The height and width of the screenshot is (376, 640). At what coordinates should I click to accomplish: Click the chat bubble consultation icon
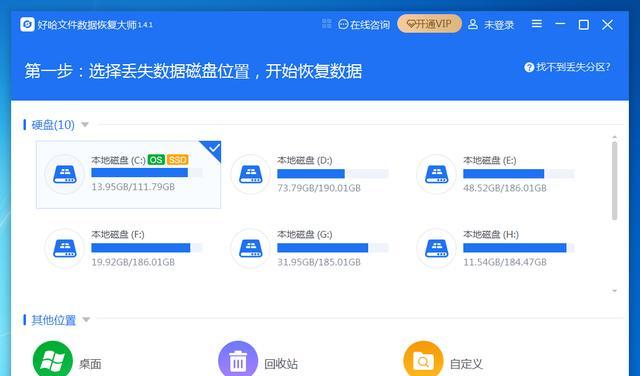343,24
